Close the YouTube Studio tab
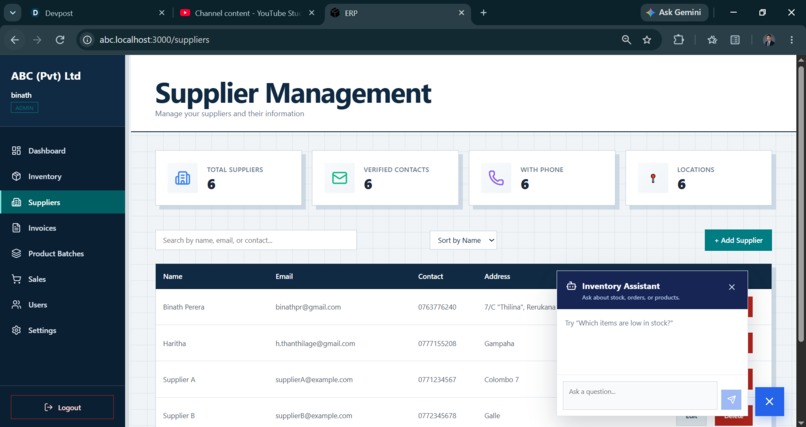The height and width of the screenshot is (427, 806). click(312, 13)
